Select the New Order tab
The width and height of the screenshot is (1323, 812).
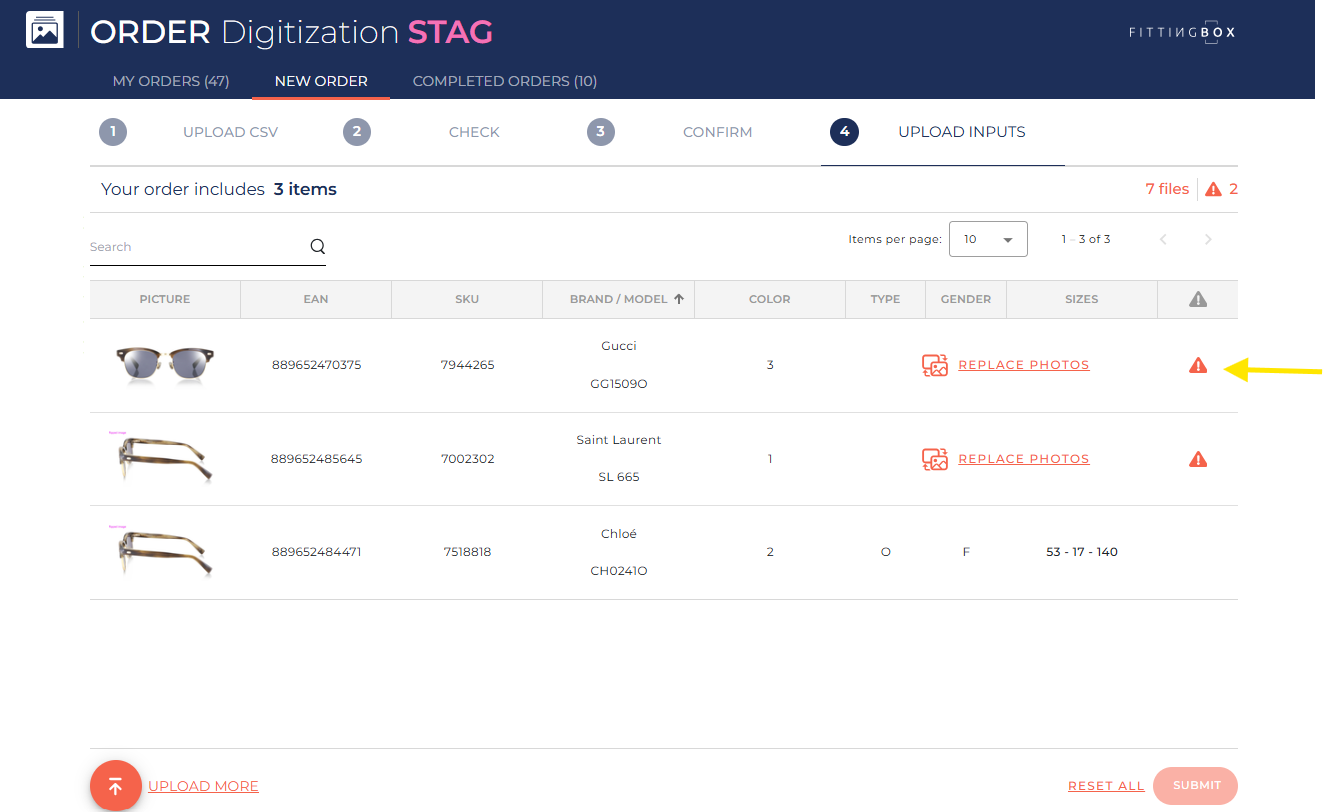[321, 81]
